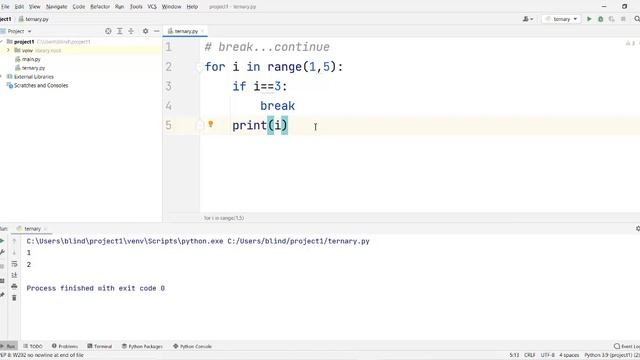Close the ternary tab in Run panel
640x360 pixels.
coord(45,229)
